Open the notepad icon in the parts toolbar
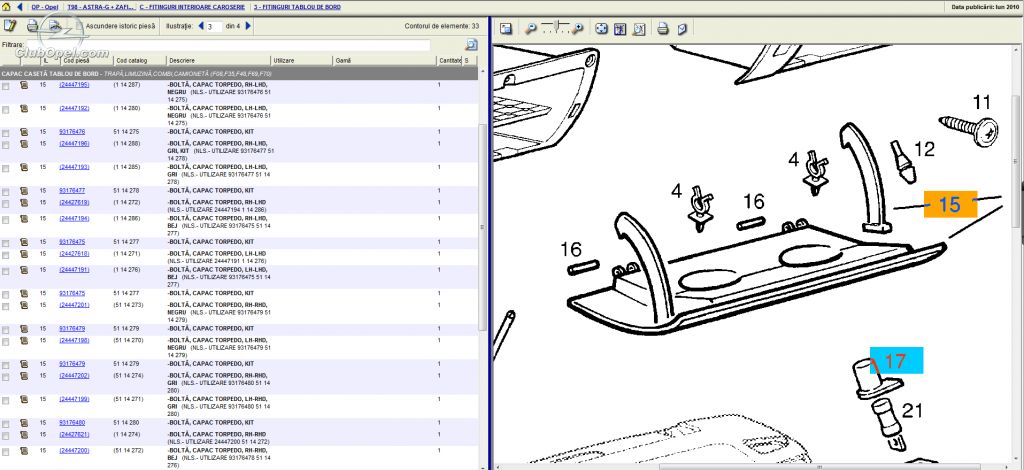This screenshot has height=470, width=1024. [10, 26]
